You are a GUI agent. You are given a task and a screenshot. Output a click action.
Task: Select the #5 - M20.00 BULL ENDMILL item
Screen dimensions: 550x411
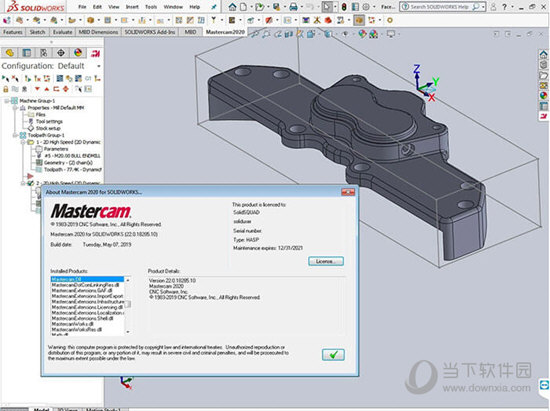pyautogui.click(x=72, y=156)
